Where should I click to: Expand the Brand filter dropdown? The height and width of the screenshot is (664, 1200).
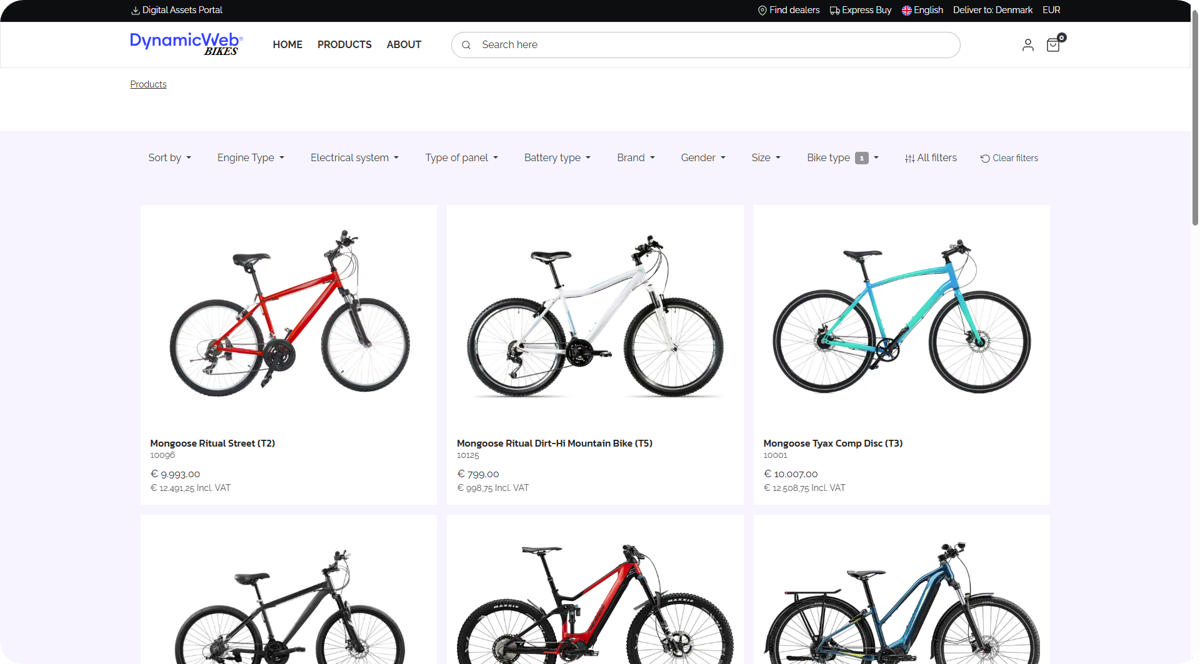635,158
